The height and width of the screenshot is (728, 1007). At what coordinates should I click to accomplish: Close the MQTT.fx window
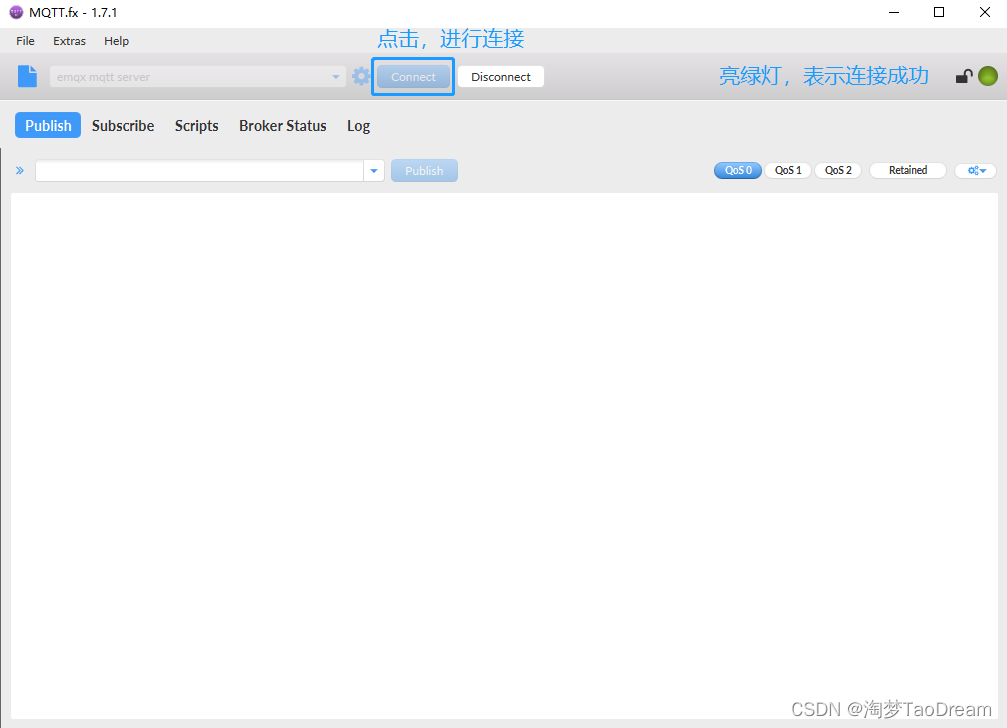click(x=985, y=13)
